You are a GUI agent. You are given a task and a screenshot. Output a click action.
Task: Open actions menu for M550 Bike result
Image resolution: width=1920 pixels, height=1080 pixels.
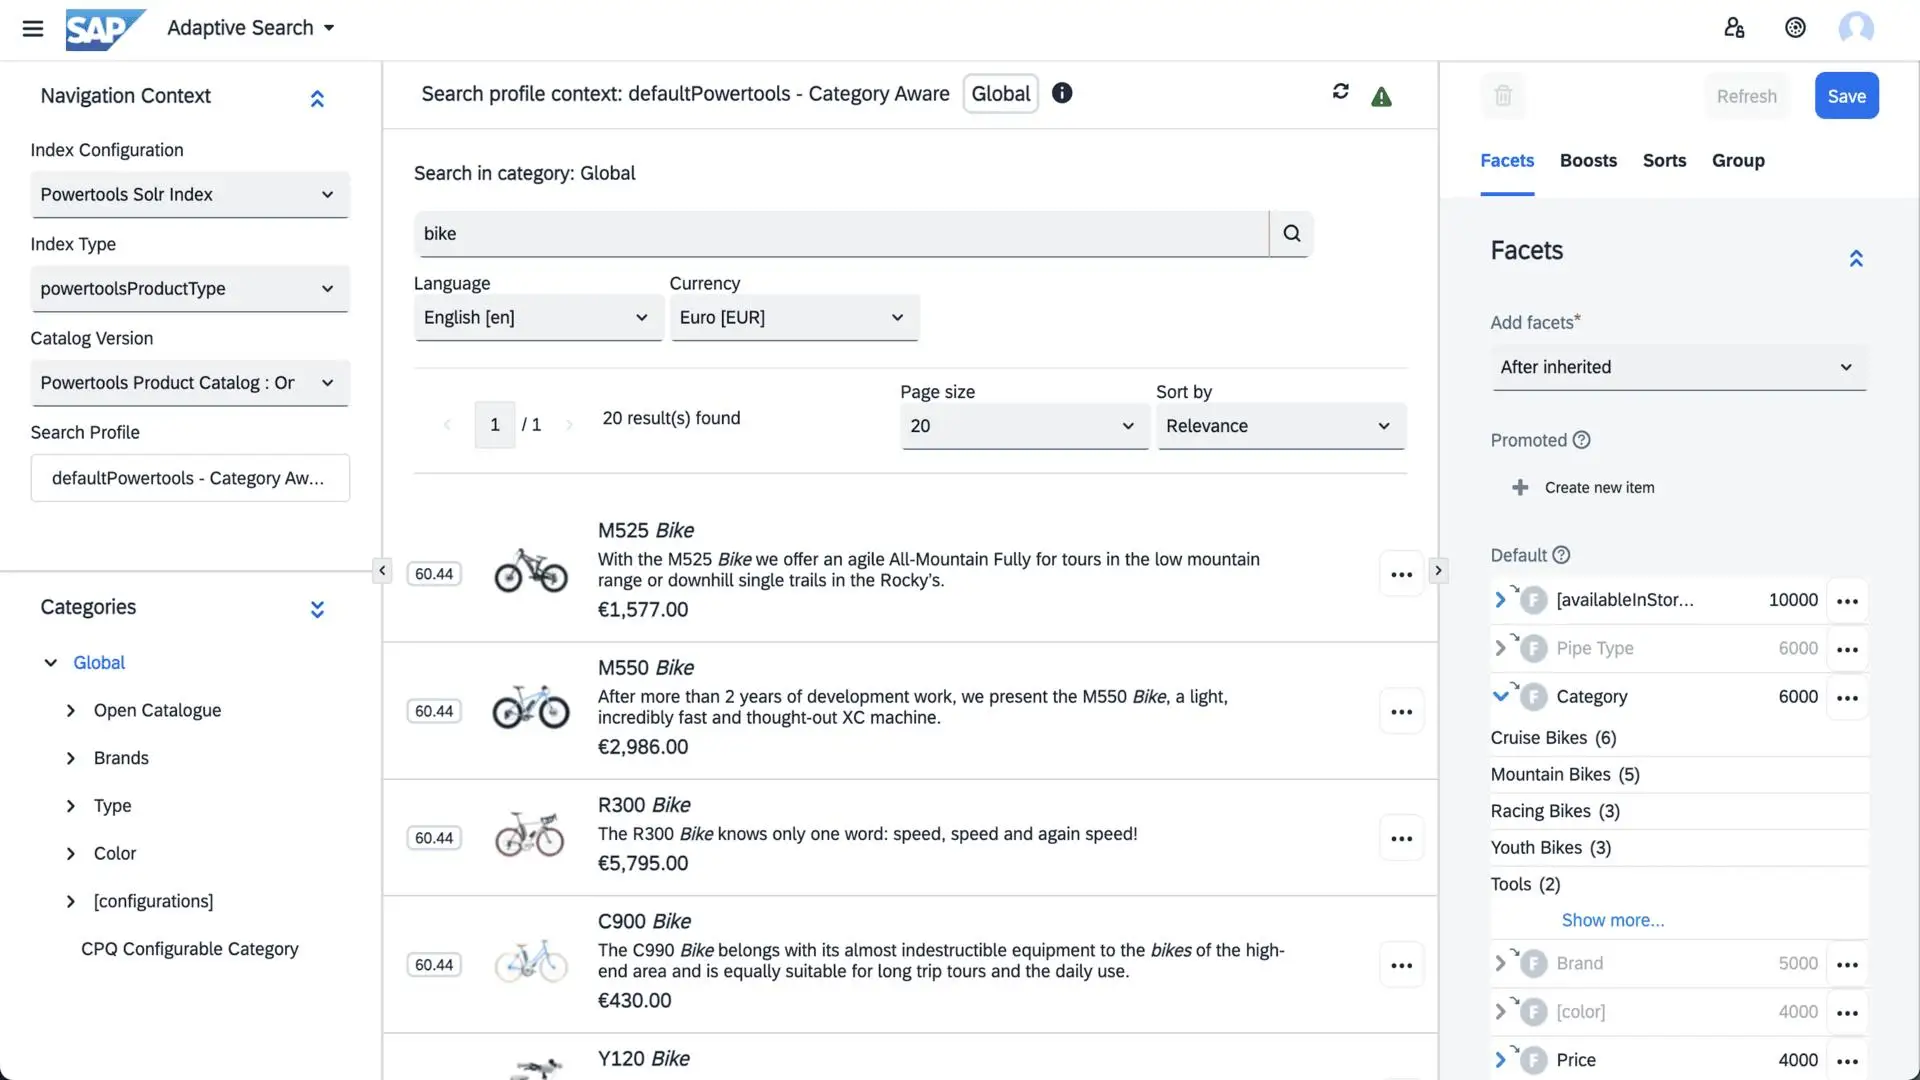pos(1401,711)
